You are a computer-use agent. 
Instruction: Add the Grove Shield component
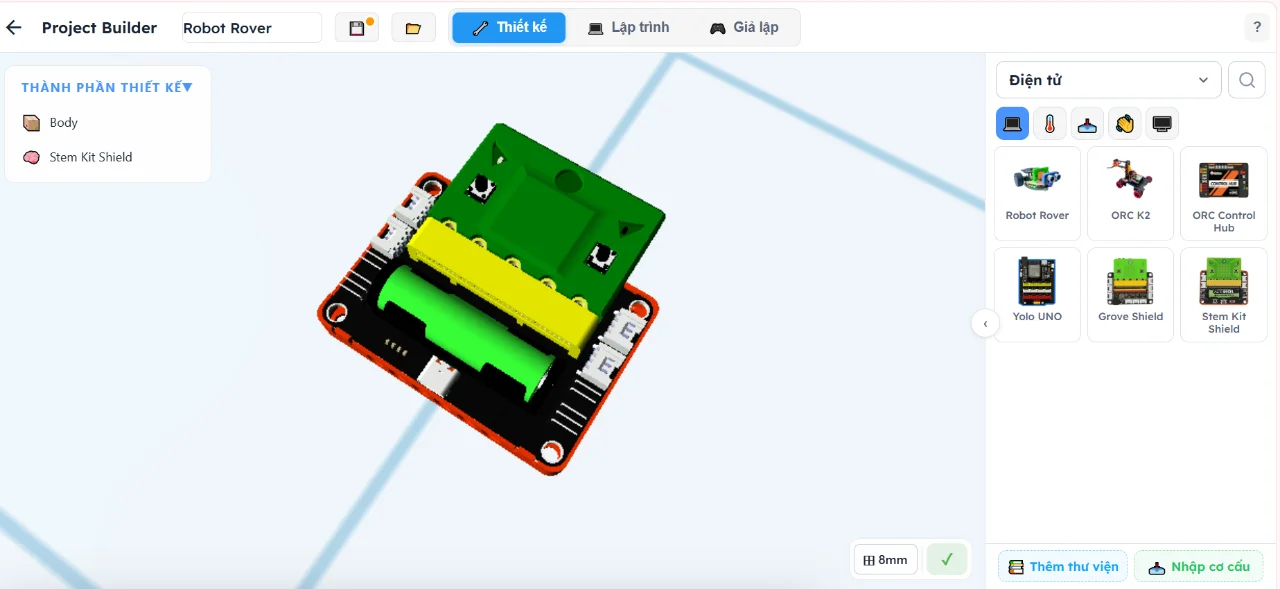coord(1130,294)
